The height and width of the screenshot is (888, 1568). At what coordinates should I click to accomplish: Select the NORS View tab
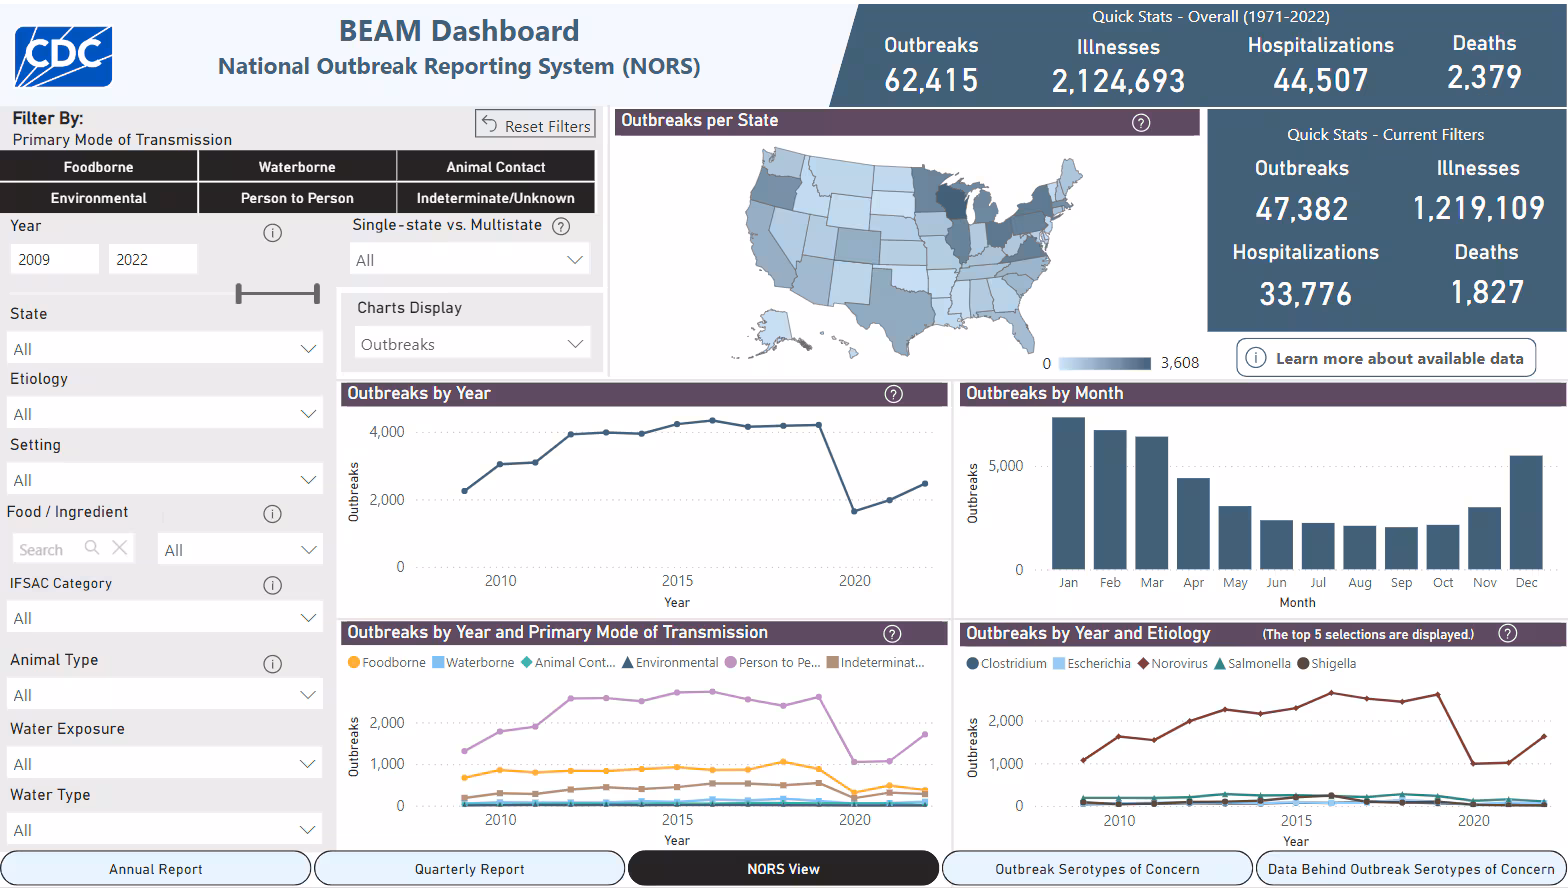pyautogui.click(x=783, y=869)
